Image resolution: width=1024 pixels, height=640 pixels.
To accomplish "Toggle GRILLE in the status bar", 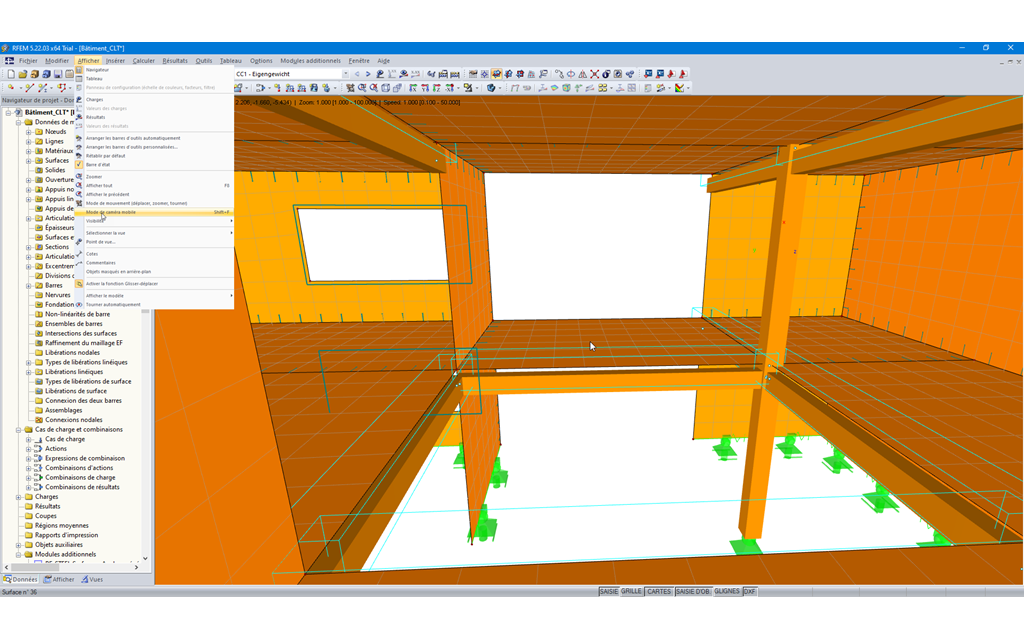I will (631, 592).
